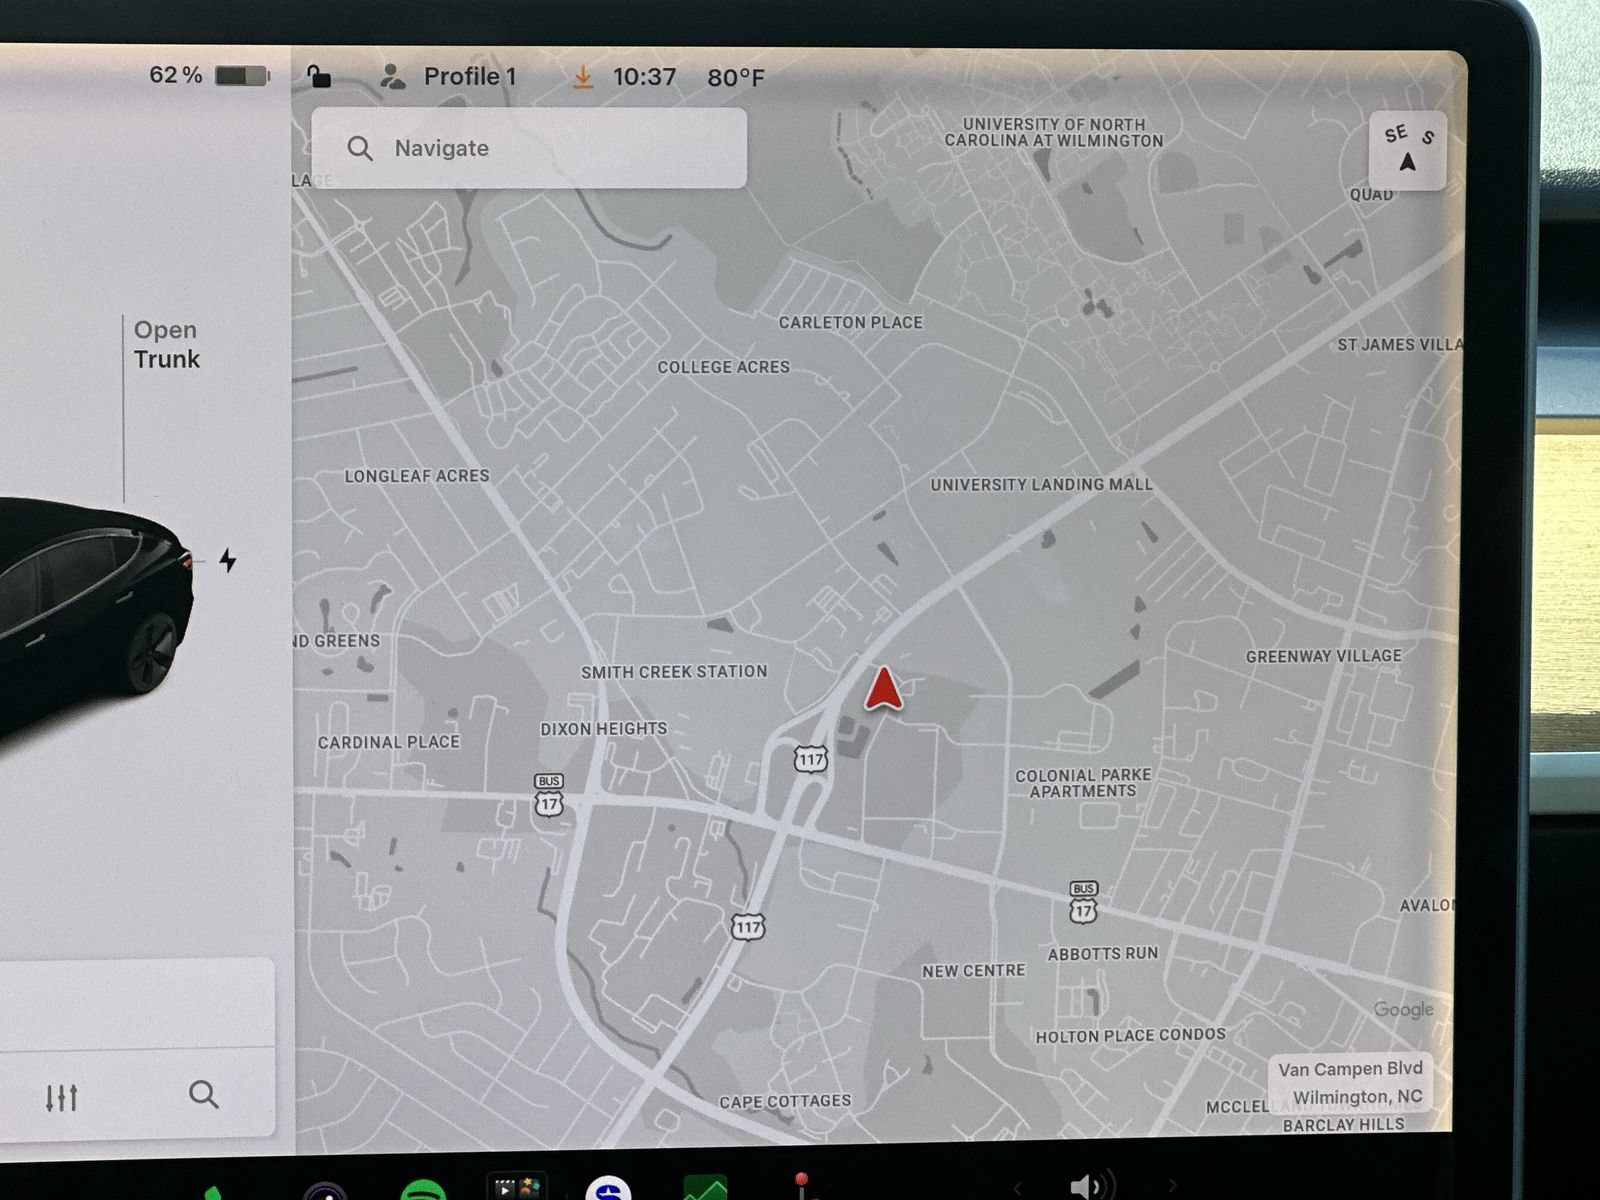Select the Longleaf Acres map label
This screenshot has width=1600, height=1200.
417,476
